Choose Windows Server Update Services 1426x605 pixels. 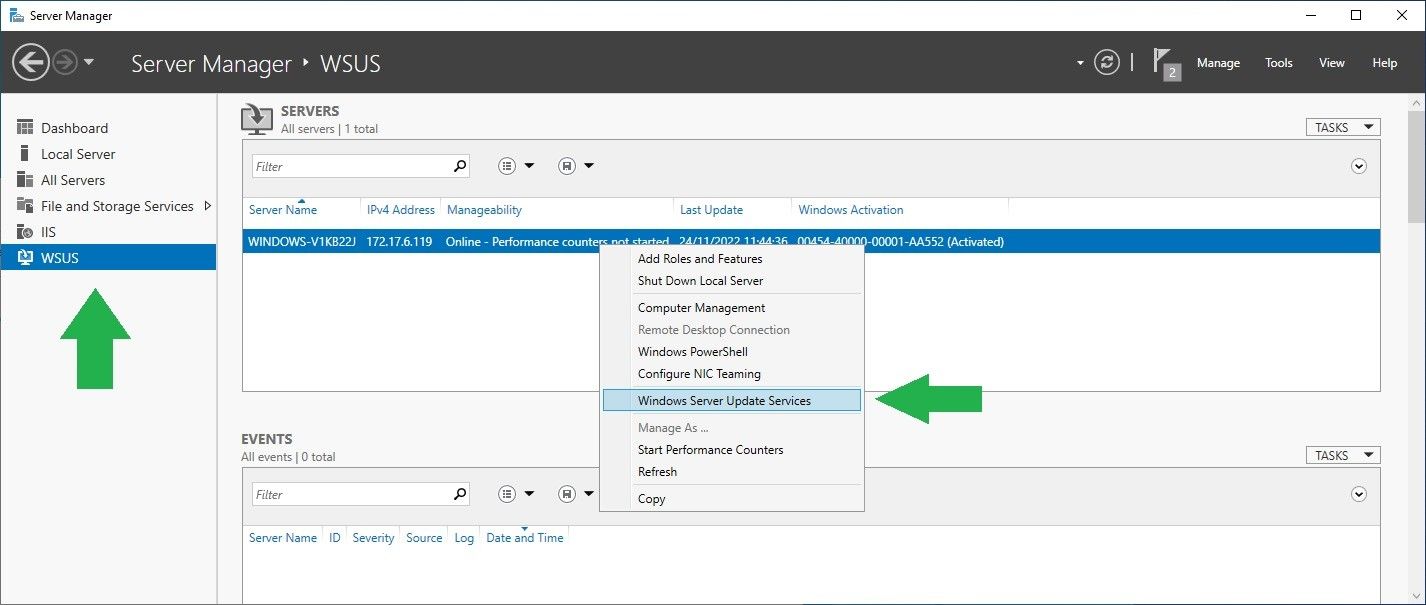732,400
